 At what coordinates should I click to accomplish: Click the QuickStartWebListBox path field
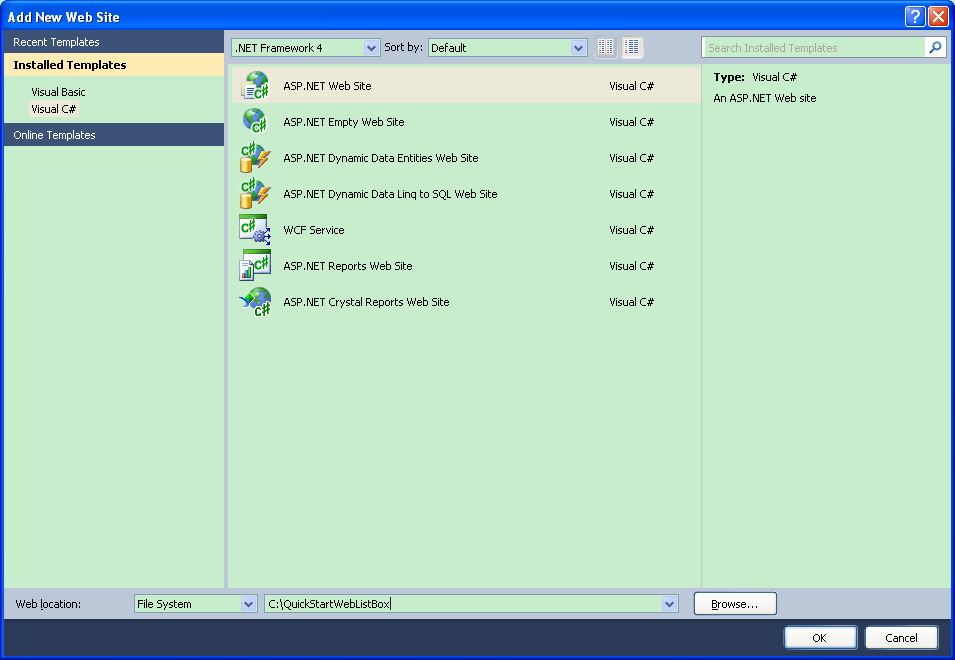tap(460, 603)
